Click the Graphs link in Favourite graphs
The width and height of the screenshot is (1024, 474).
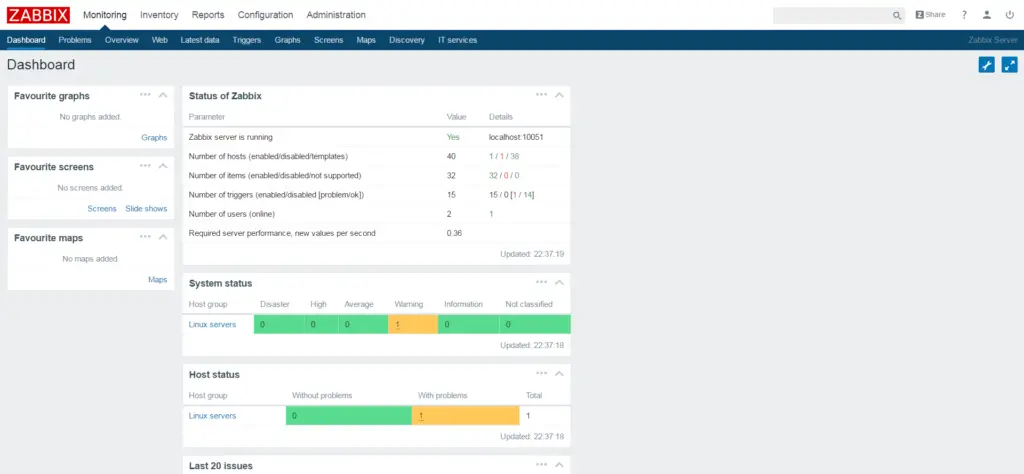click(154, 138)
